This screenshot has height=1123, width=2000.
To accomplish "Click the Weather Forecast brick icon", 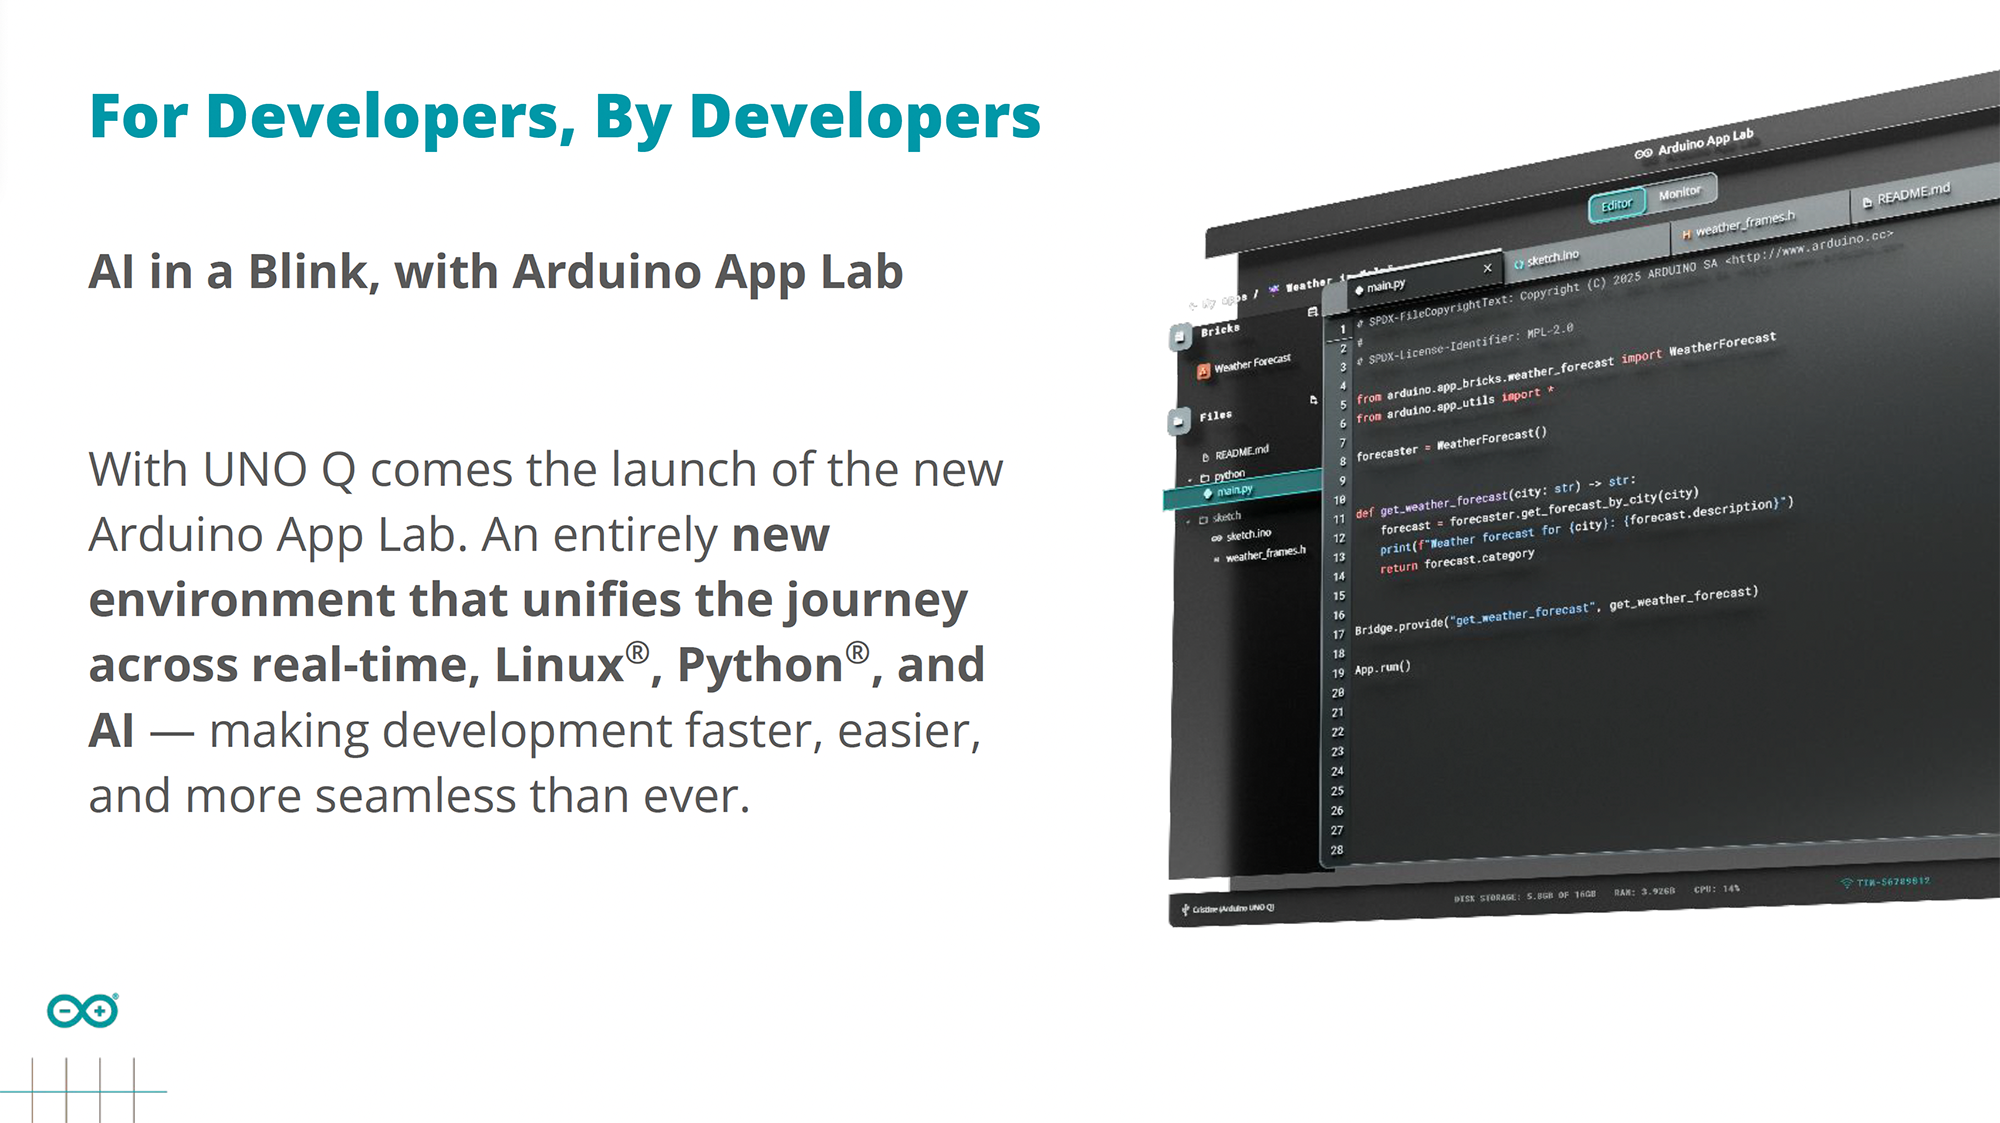I will [x=1204, y=371].
